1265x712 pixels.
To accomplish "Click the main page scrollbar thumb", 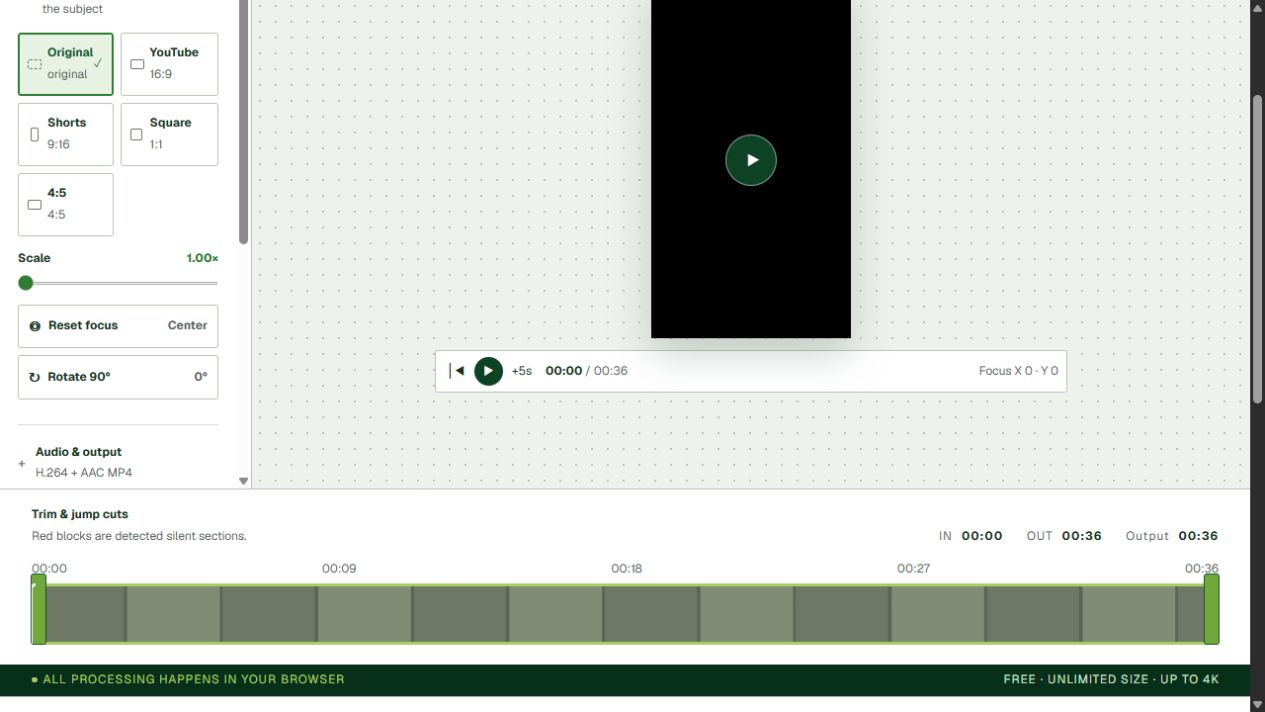I will pyautogui.click(x=1258, y=249).
